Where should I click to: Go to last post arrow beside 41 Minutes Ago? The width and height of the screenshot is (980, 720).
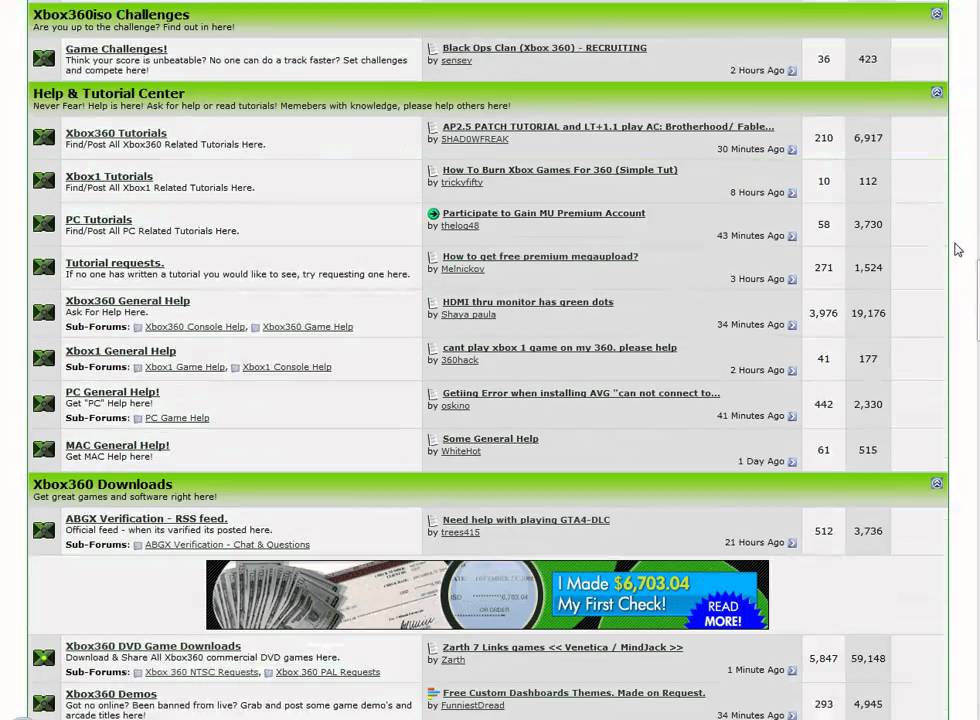pyautogui.click(x=792, y=416)
